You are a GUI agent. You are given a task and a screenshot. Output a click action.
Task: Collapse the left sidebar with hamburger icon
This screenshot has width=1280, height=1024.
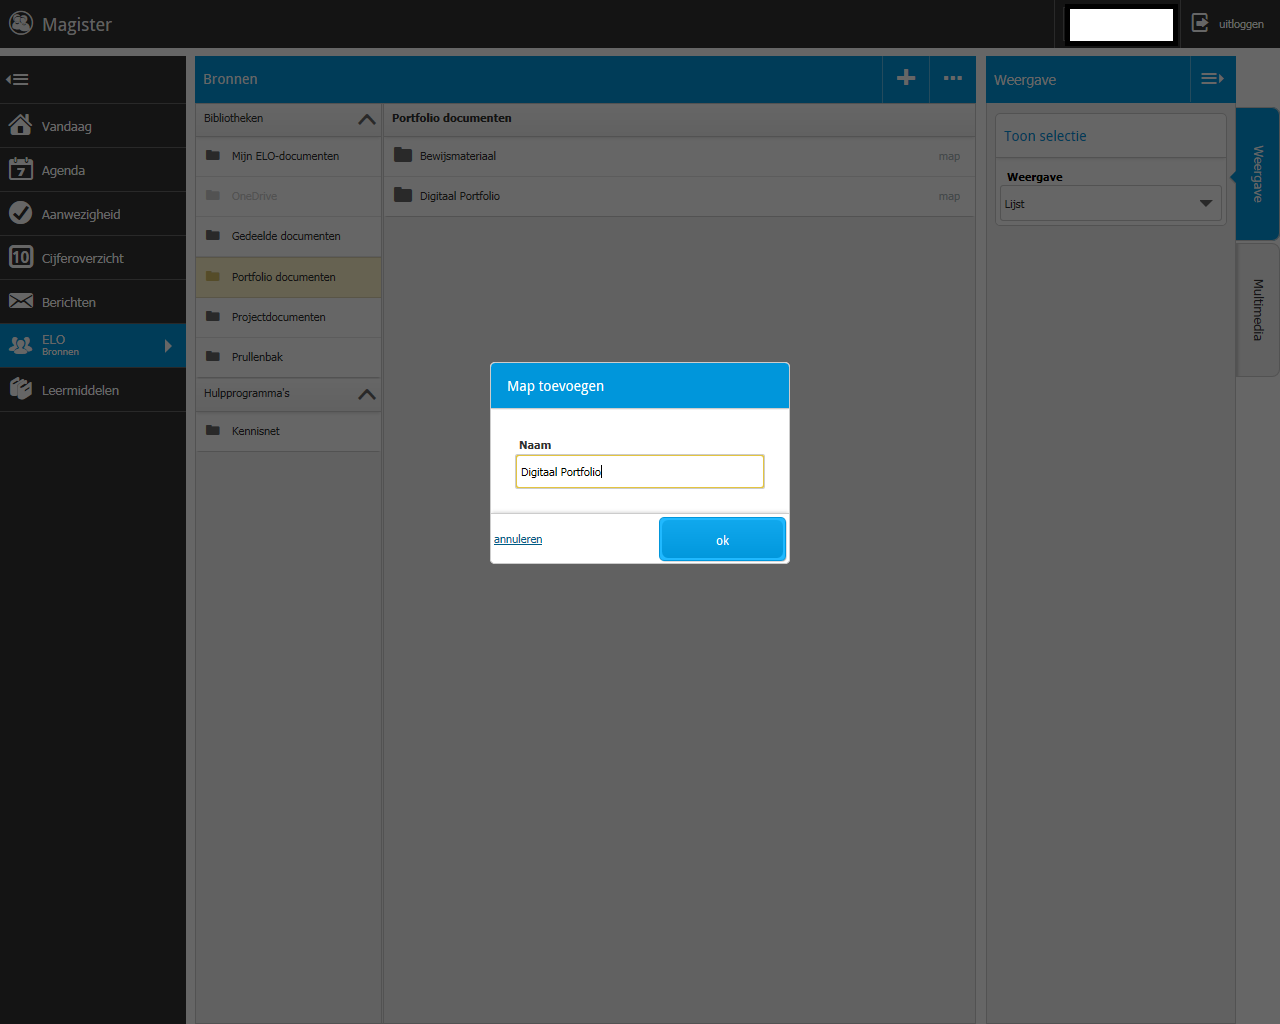(x=18, y=80)
